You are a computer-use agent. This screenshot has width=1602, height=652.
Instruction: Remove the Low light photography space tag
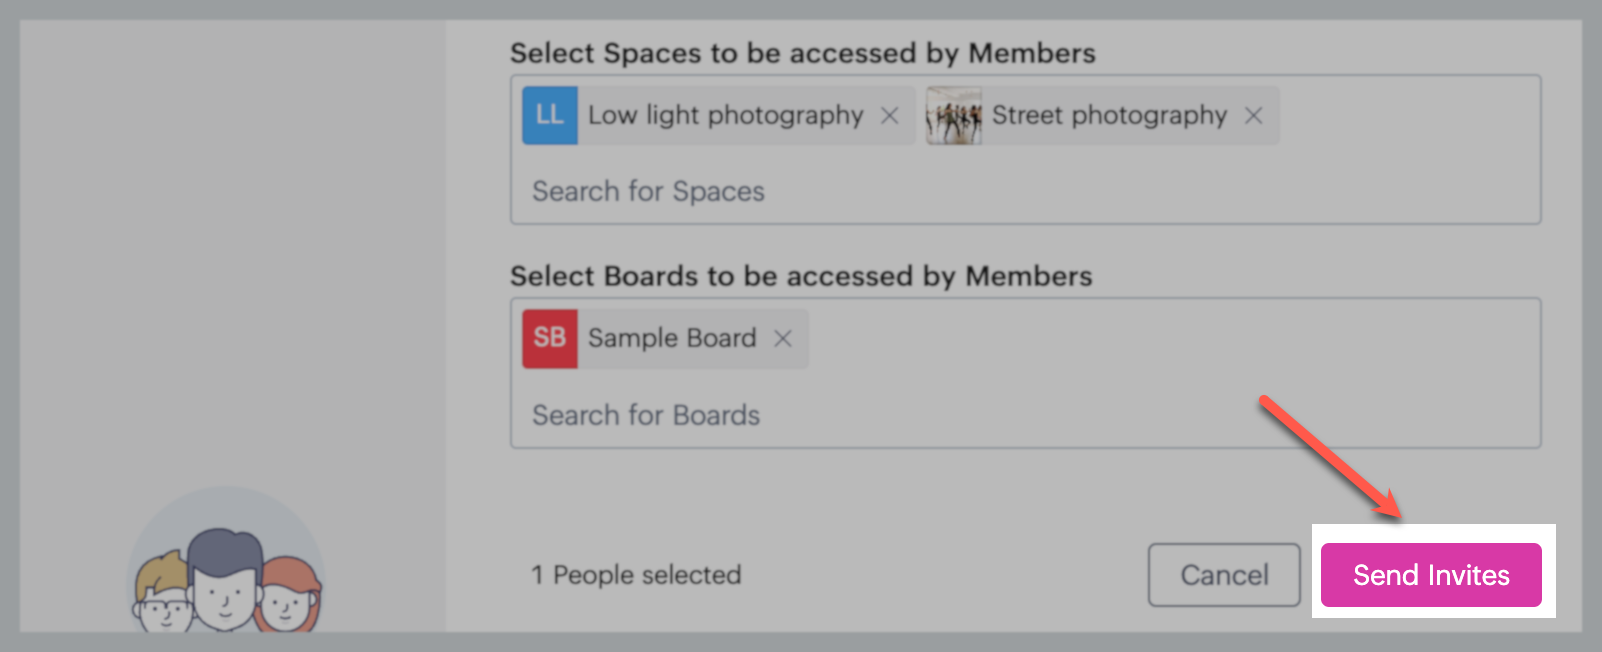(889, 116)
